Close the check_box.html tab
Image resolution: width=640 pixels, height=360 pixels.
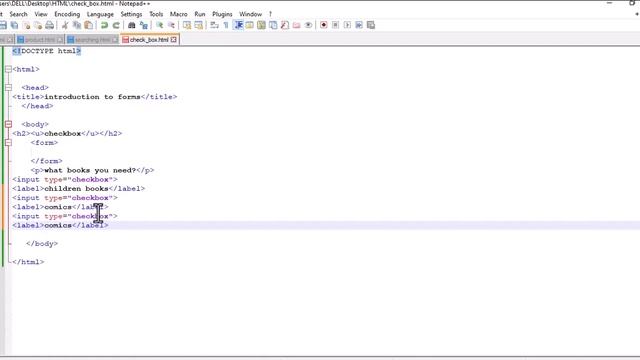click(173, 40)
